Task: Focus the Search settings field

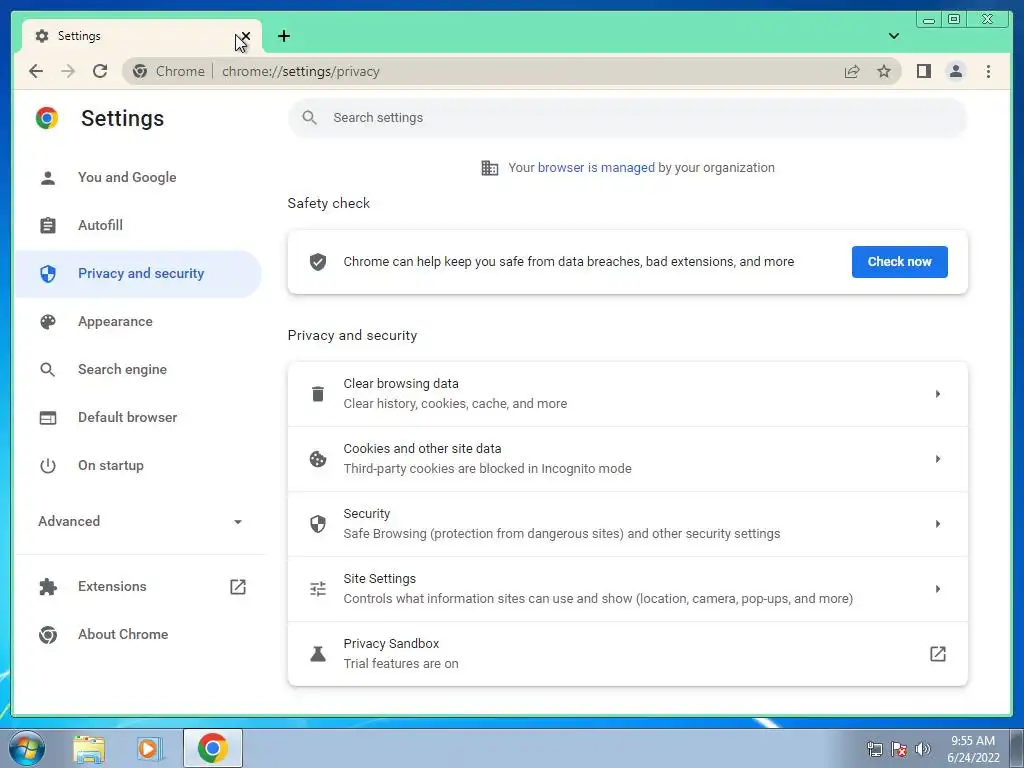Action: point(627,118)
